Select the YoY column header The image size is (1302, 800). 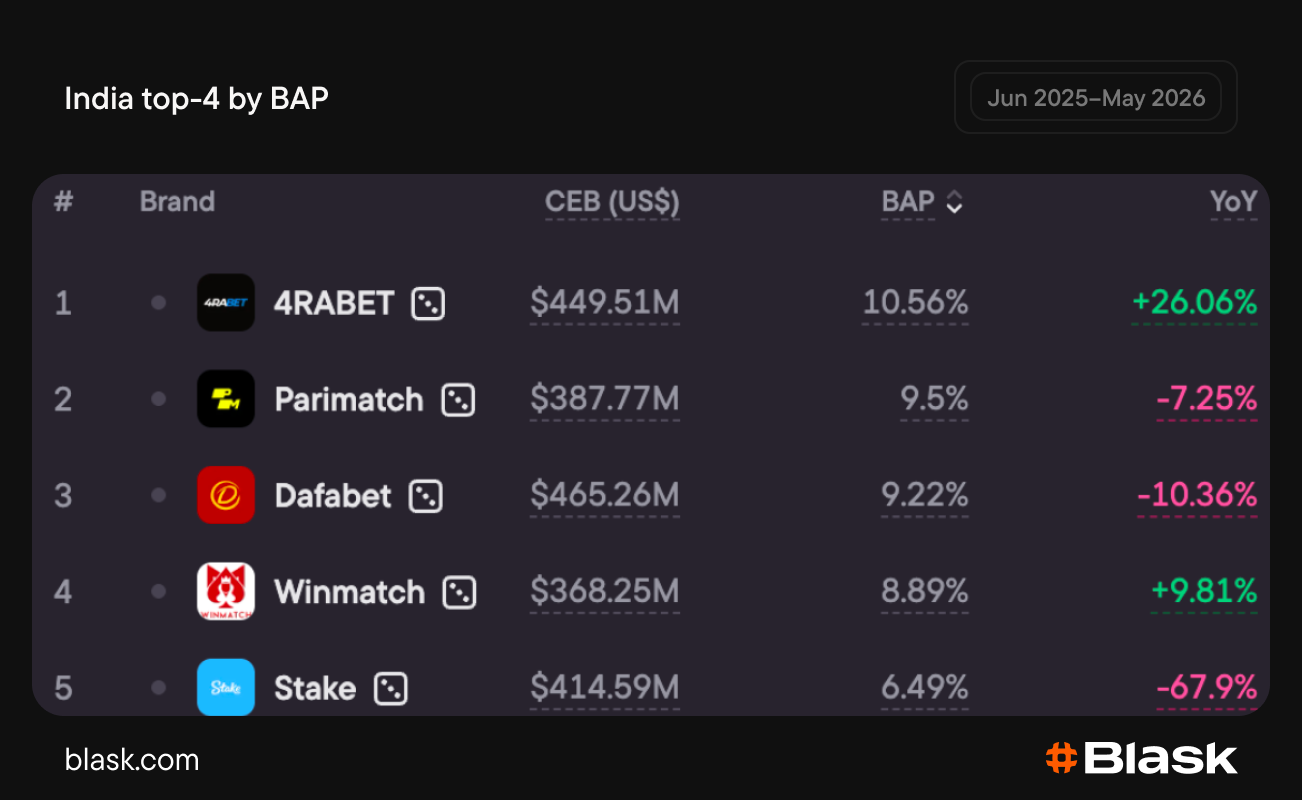(1234, 202)
